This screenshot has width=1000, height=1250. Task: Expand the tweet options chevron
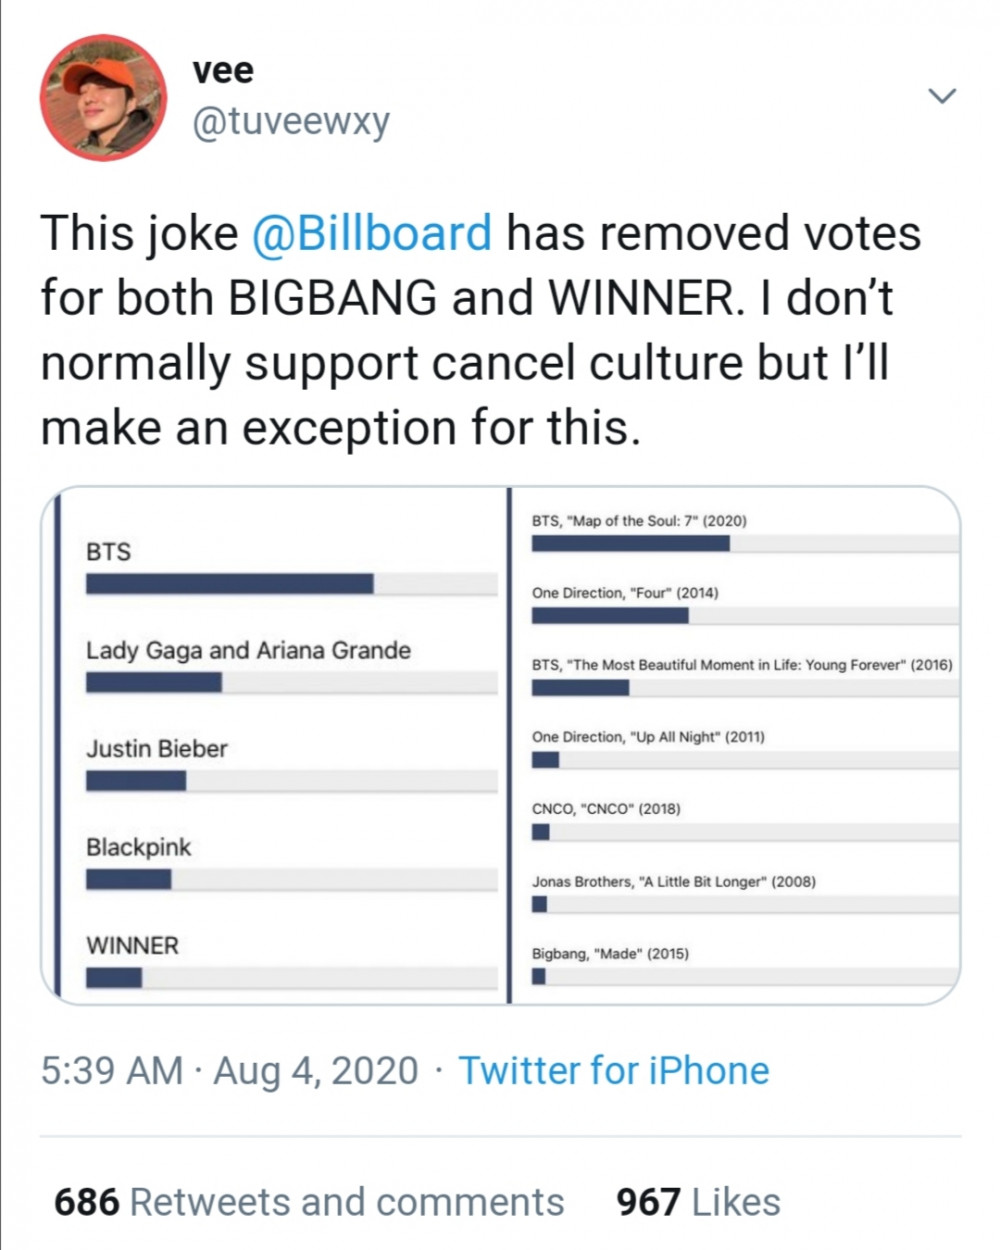coord(942,96)
